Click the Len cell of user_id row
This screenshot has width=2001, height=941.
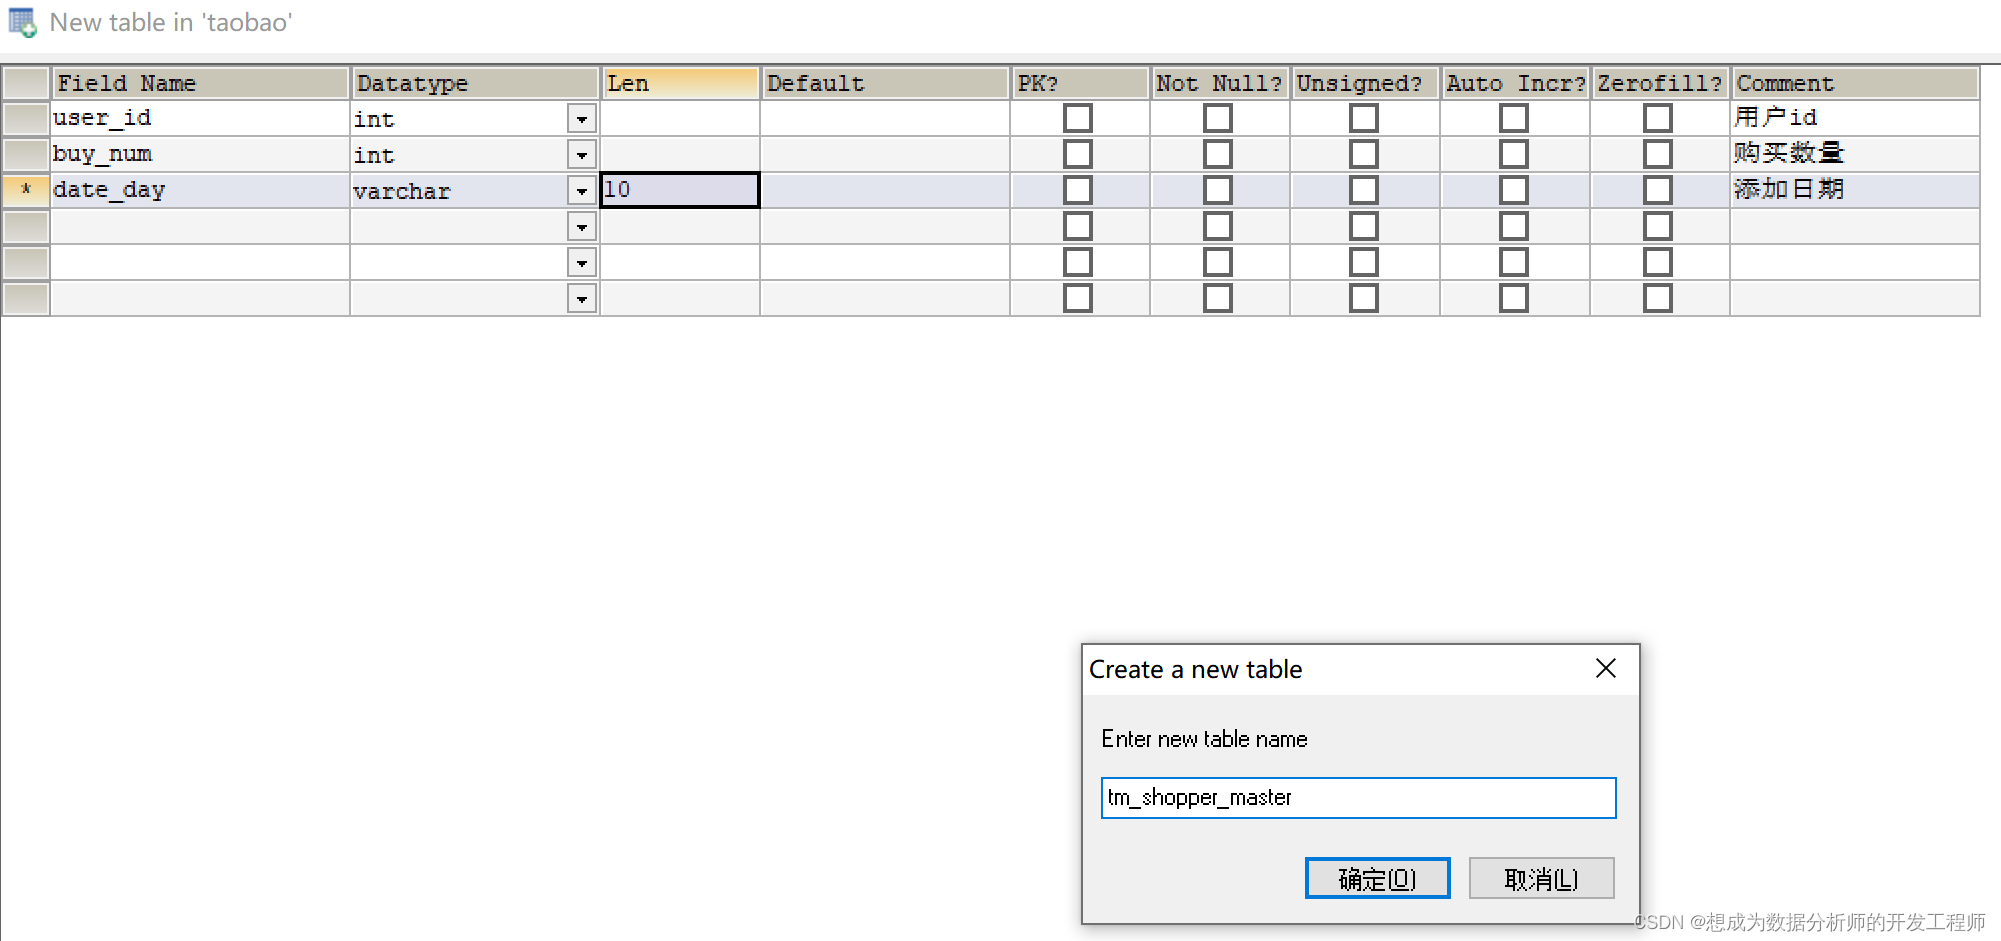680,118
